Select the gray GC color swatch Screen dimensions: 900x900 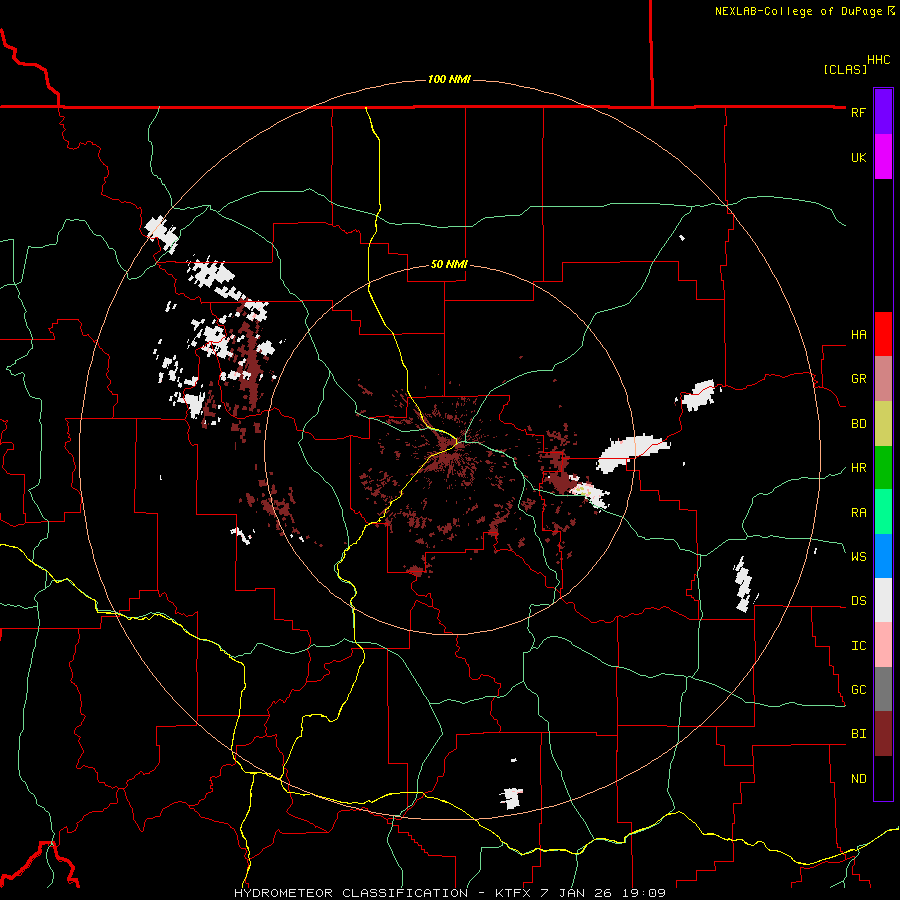click(x=883, y=689)
